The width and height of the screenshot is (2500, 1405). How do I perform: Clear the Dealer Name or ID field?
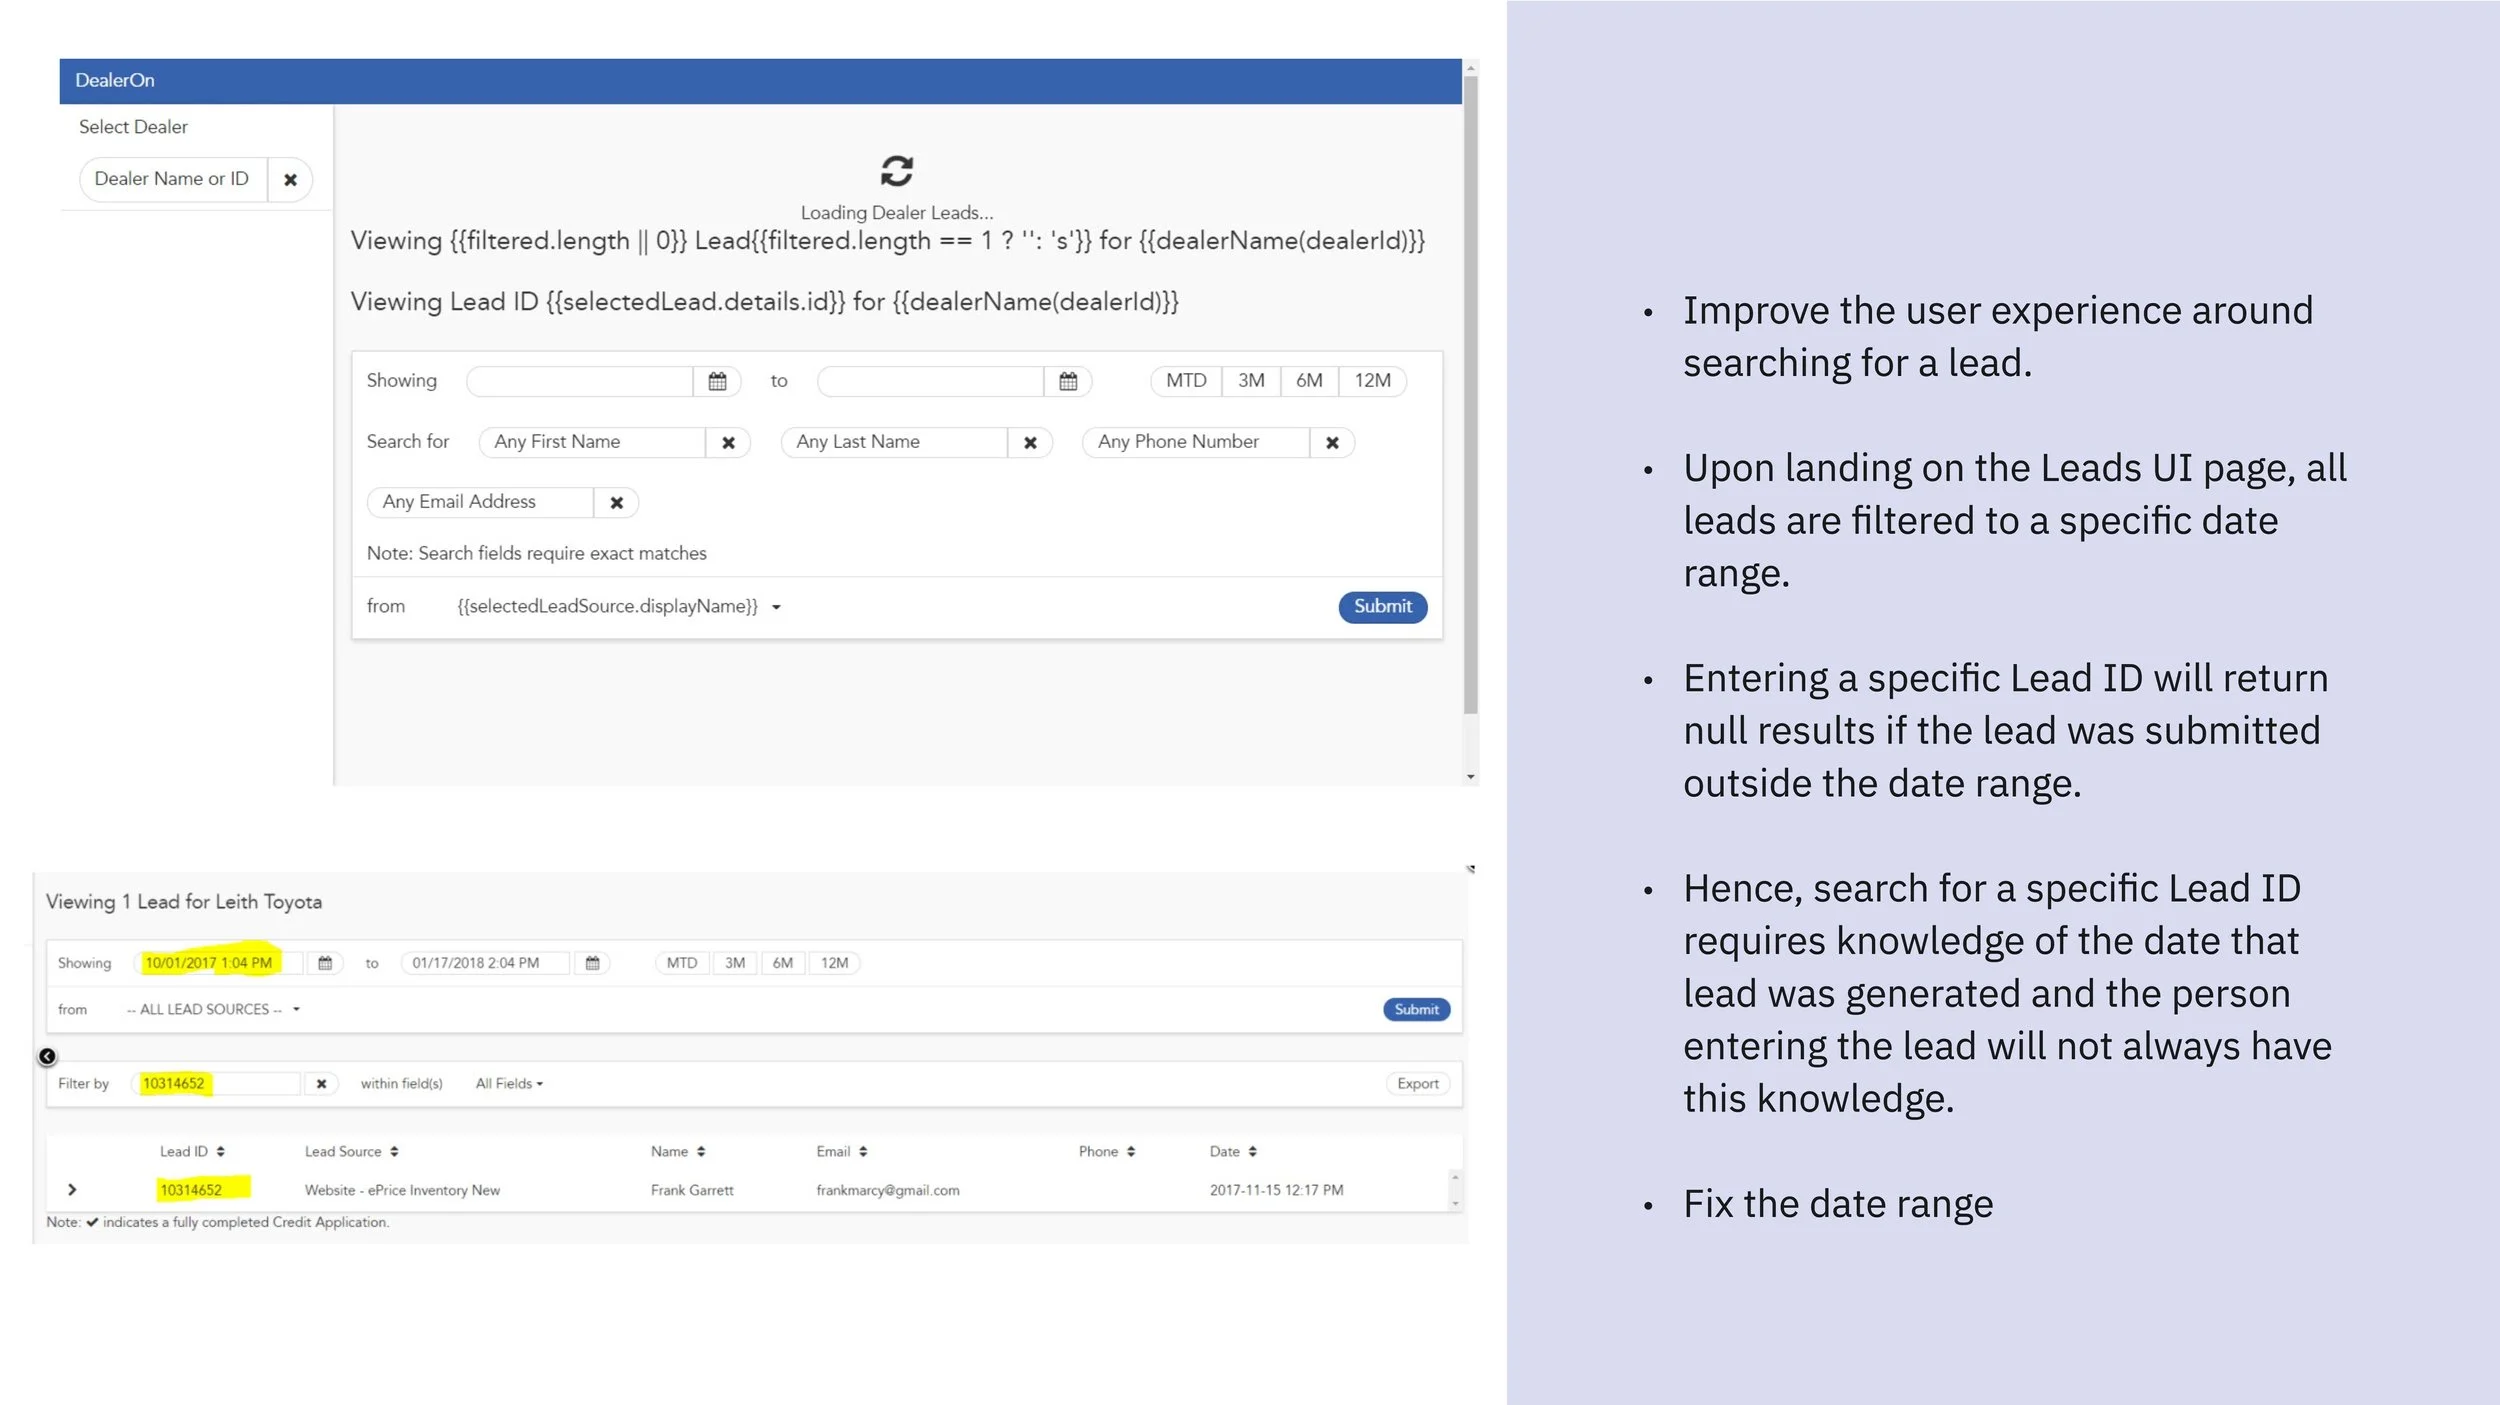pos(290,180)
